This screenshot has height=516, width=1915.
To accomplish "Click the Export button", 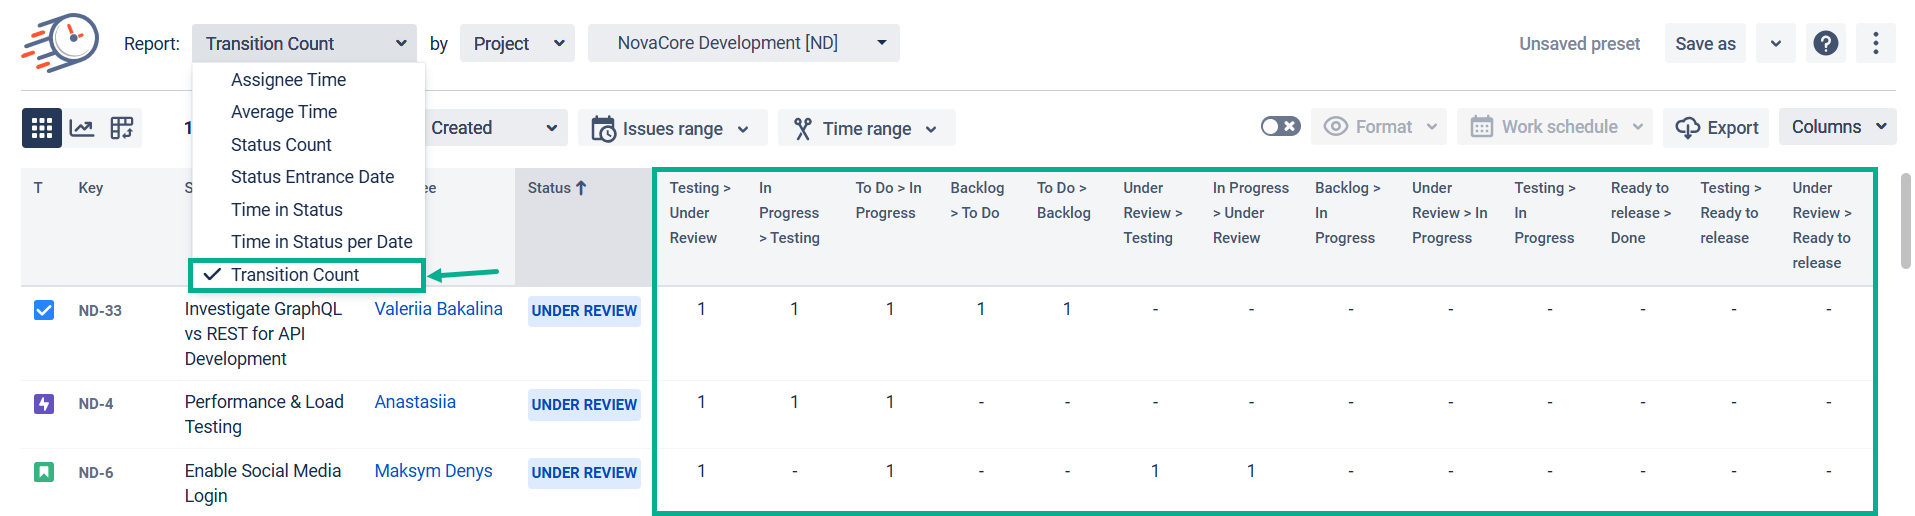I will tap(1716, 128).
